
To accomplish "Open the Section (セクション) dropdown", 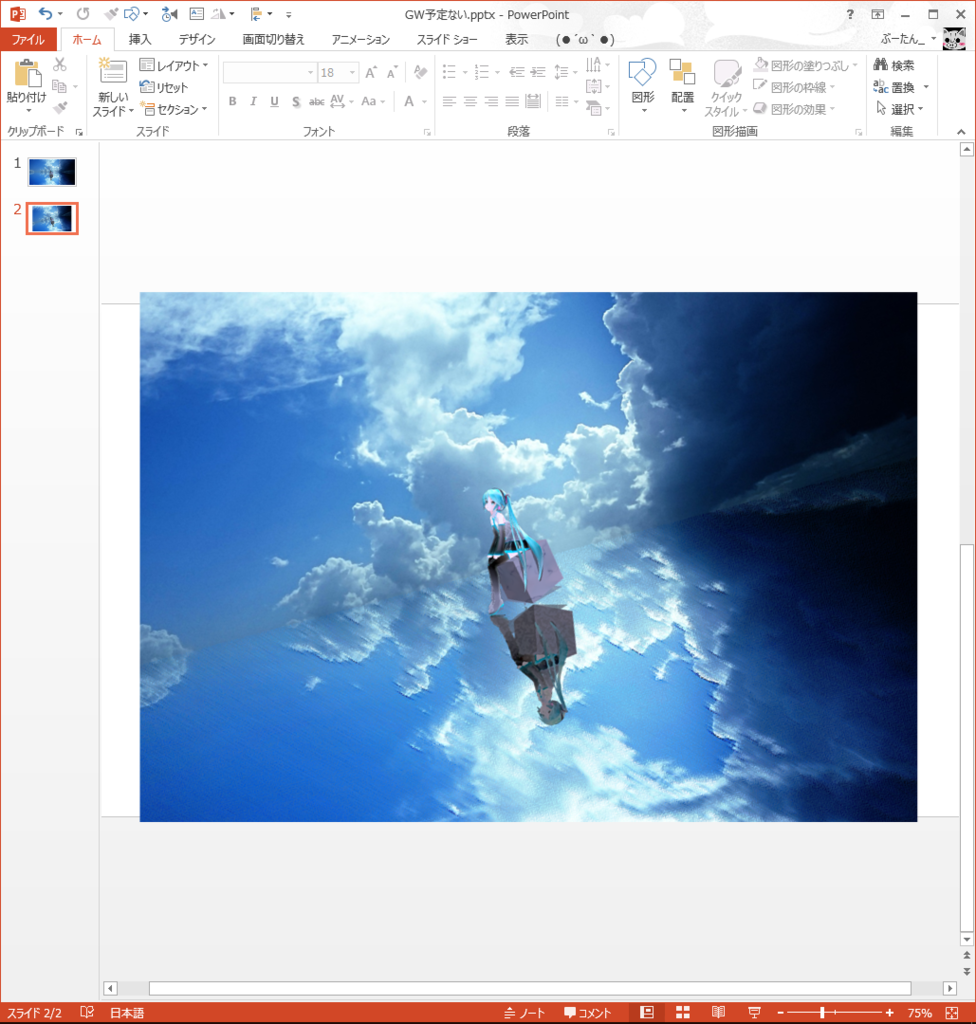I will pos(174,109).
